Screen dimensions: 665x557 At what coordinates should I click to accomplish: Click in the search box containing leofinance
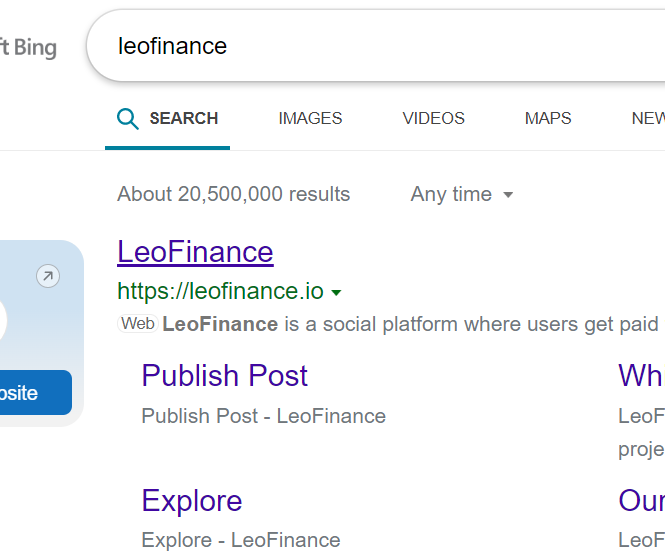[x=375, y=46]
